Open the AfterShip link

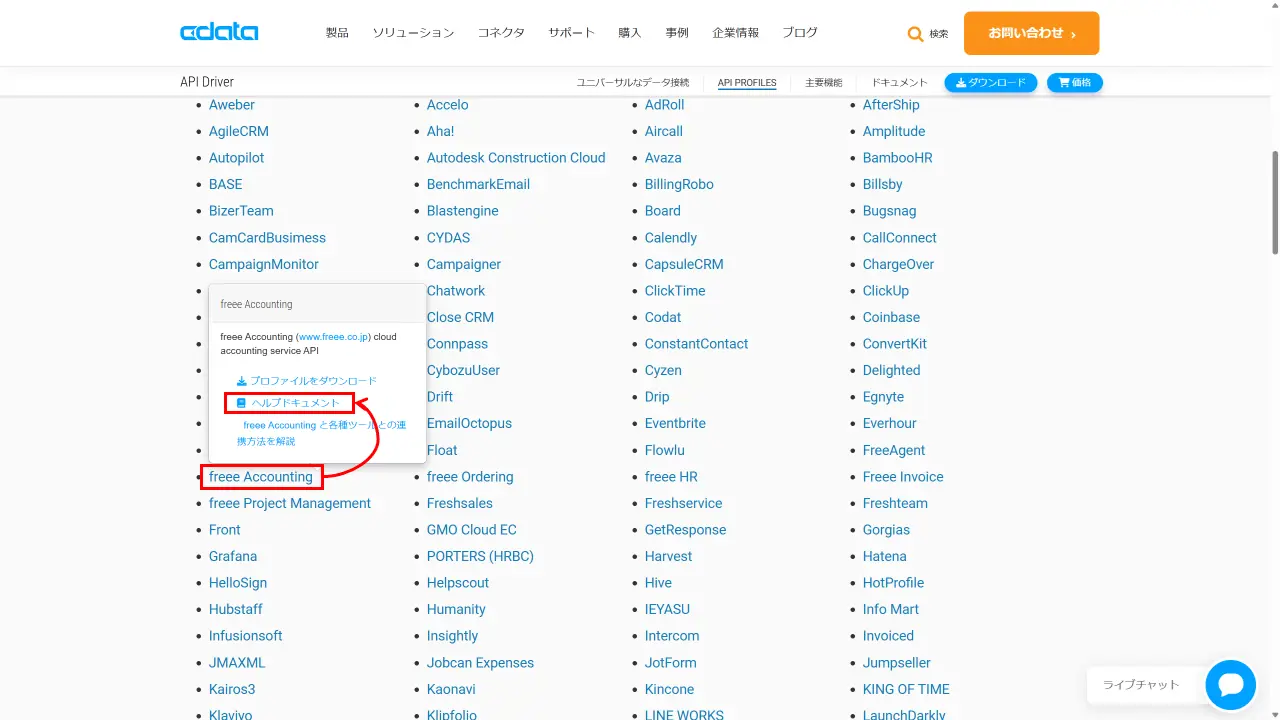(891, 105)
